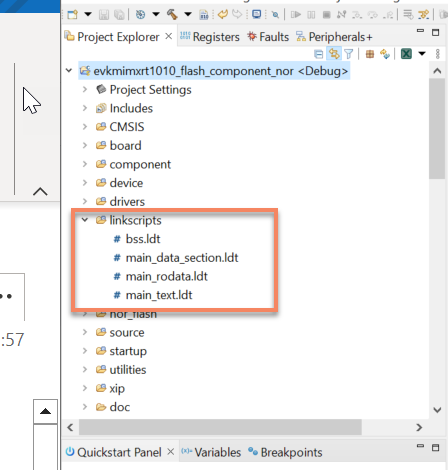The height and width of the screenshot is (470, 448).
Task: Collapse the linkscripts folder
Action: click(85, 220)
